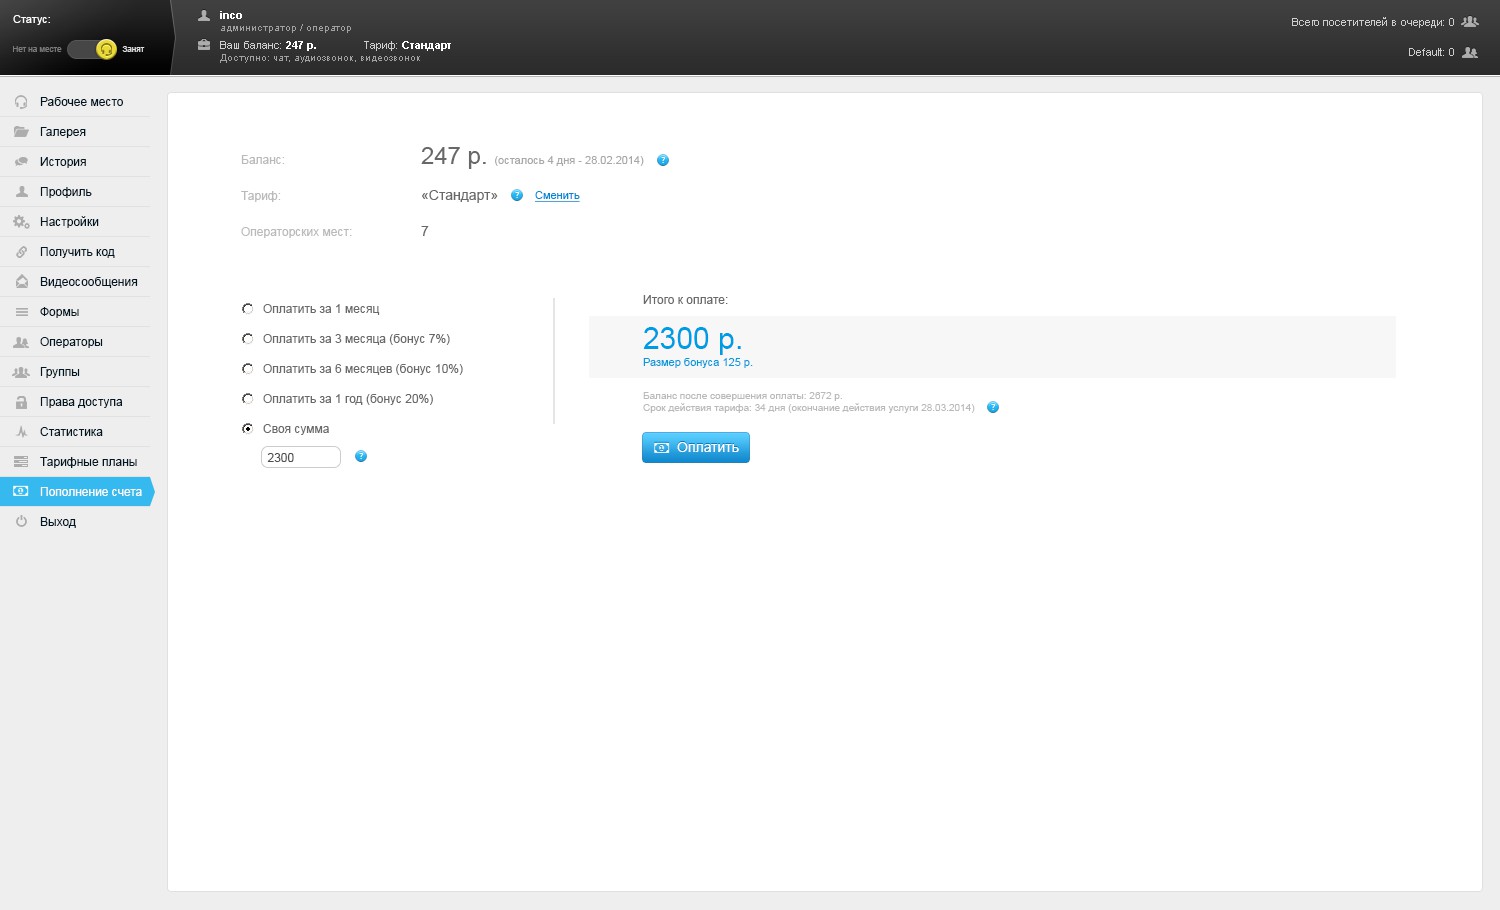
Task: Click the «Стандарт» tariff name
Action: click(x=459, y=195)
